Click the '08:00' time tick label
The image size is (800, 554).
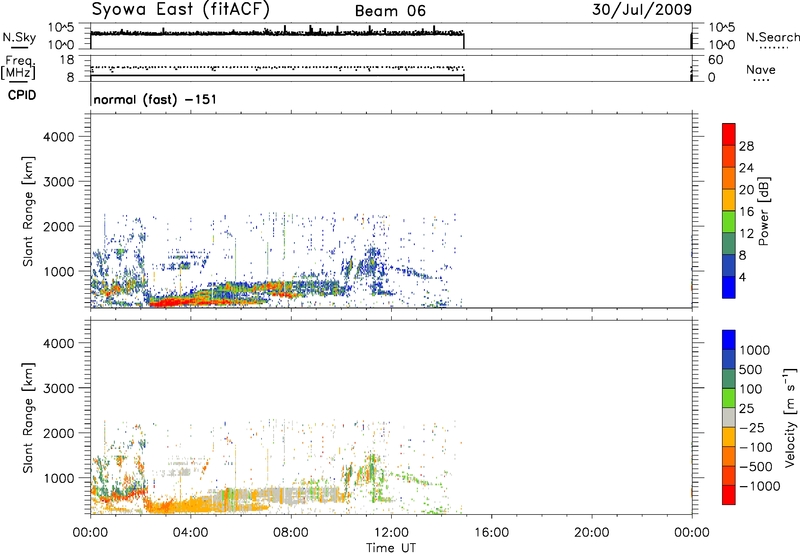[x=291, y=533]
